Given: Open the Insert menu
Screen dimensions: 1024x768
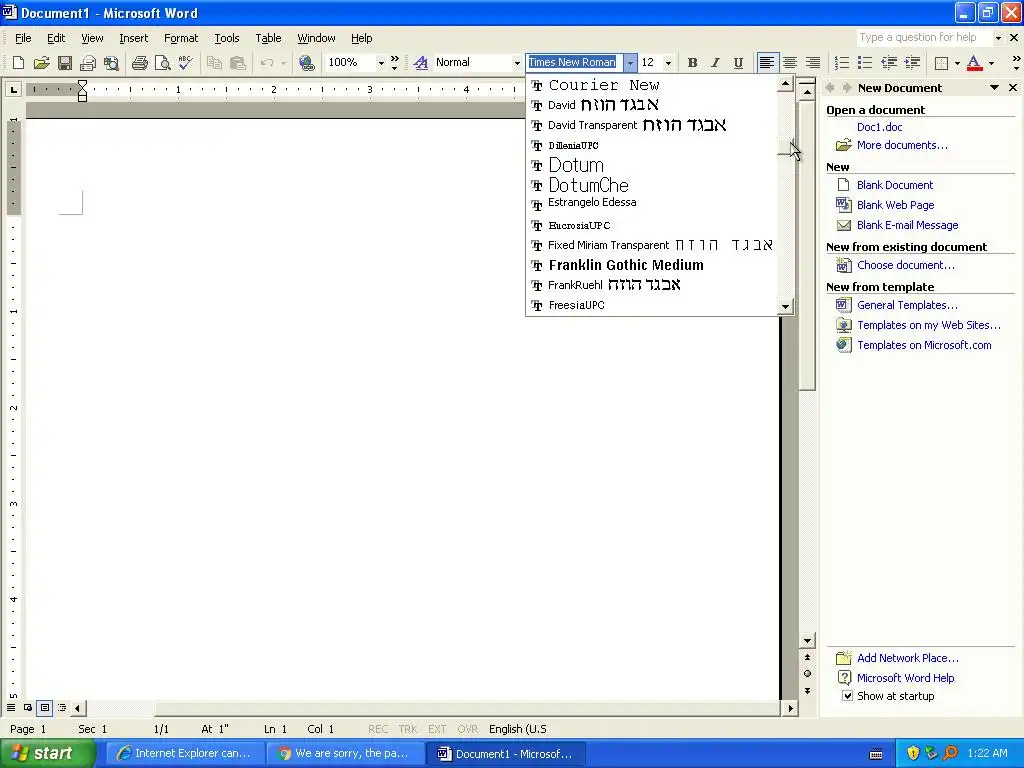Looking at the screenshot, I should [x=133, y=38].
